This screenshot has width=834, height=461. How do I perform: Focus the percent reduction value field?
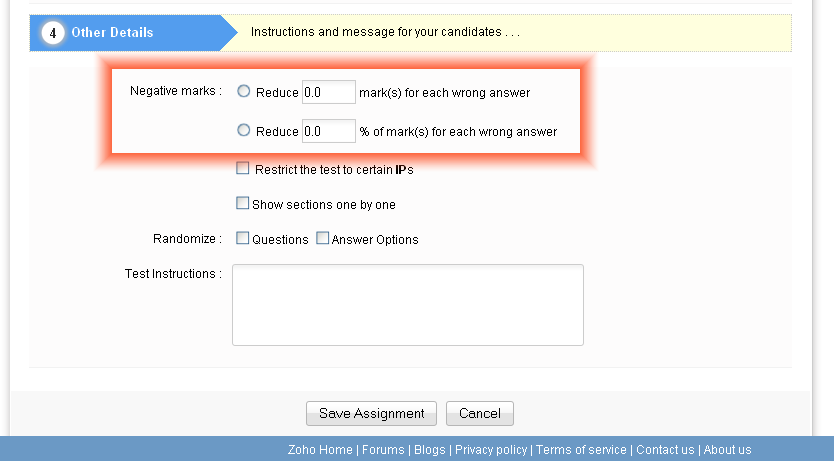click(x=329, y=131)
